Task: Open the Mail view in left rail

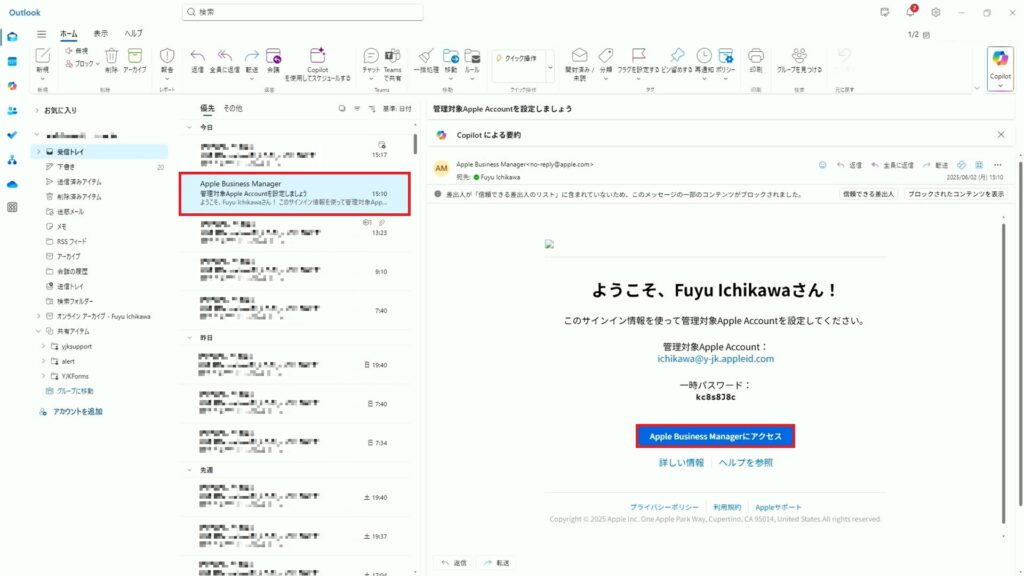Action: [12, 37]
